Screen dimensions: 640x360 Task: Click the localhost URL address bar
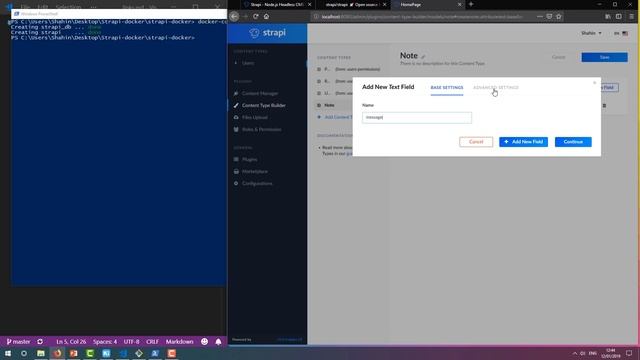click(422, 17)
